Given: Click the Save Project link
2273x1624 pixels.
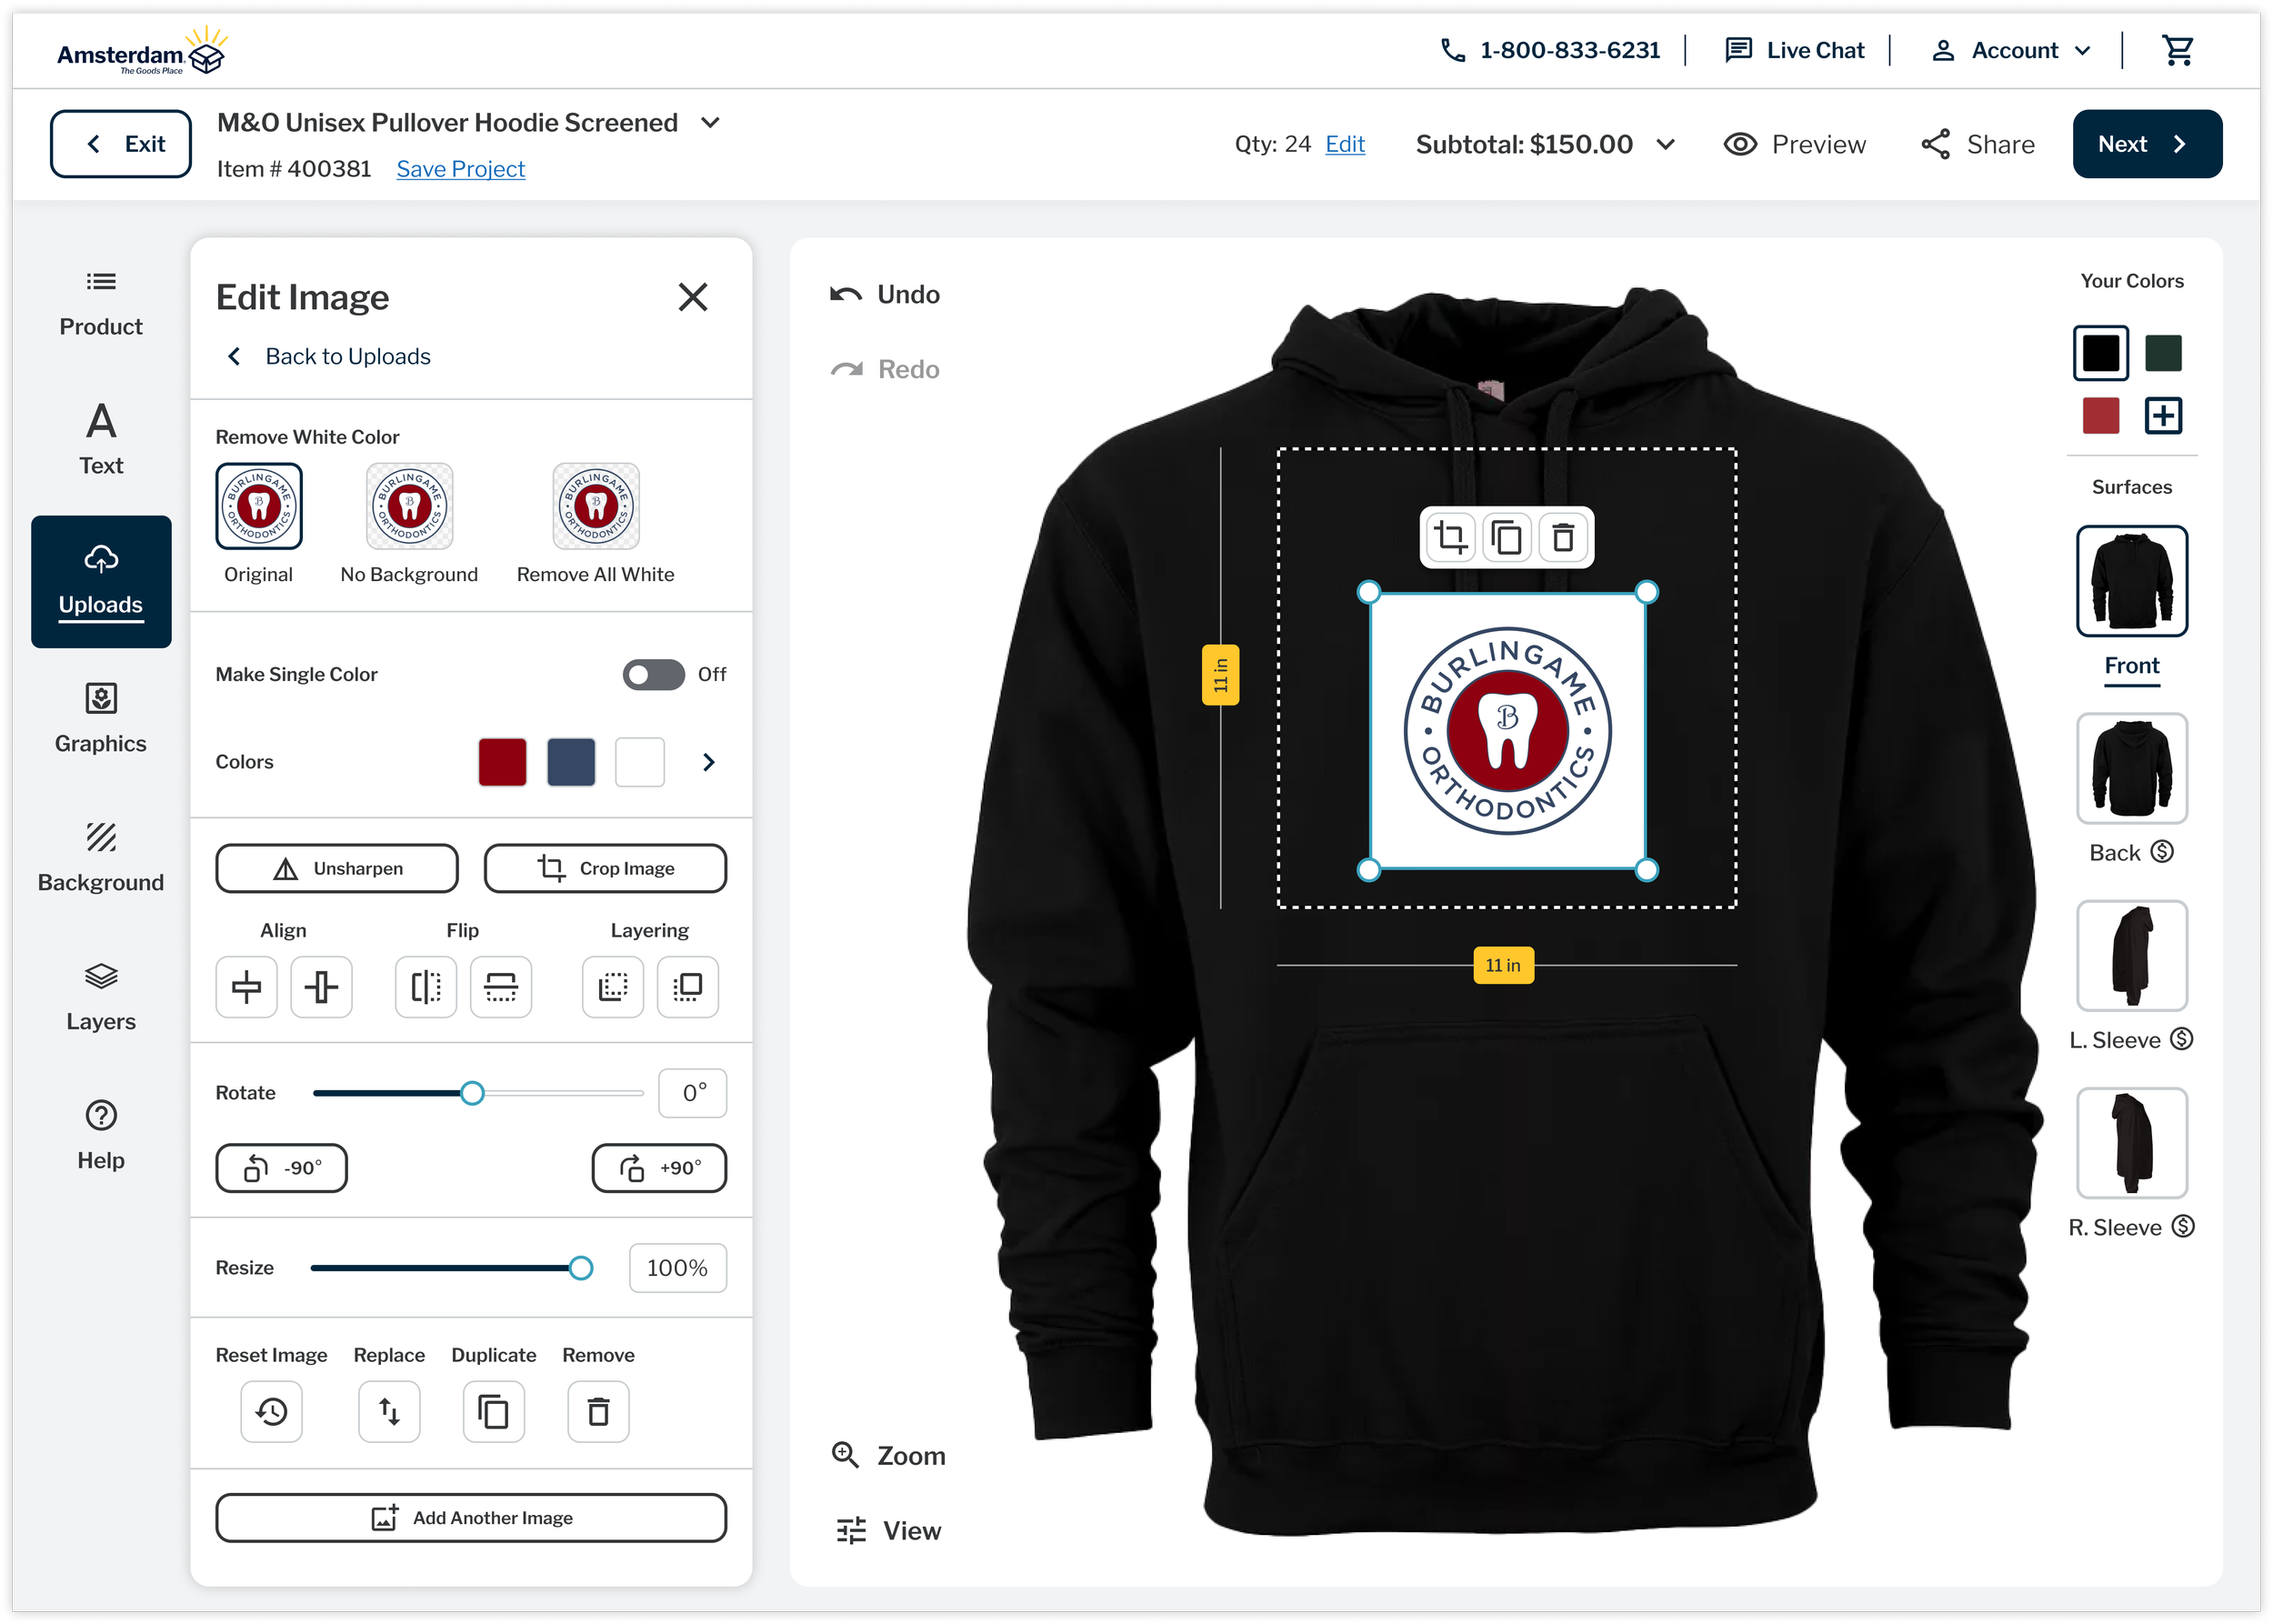Looking at the screenshot, I should [x=460, y=169].
